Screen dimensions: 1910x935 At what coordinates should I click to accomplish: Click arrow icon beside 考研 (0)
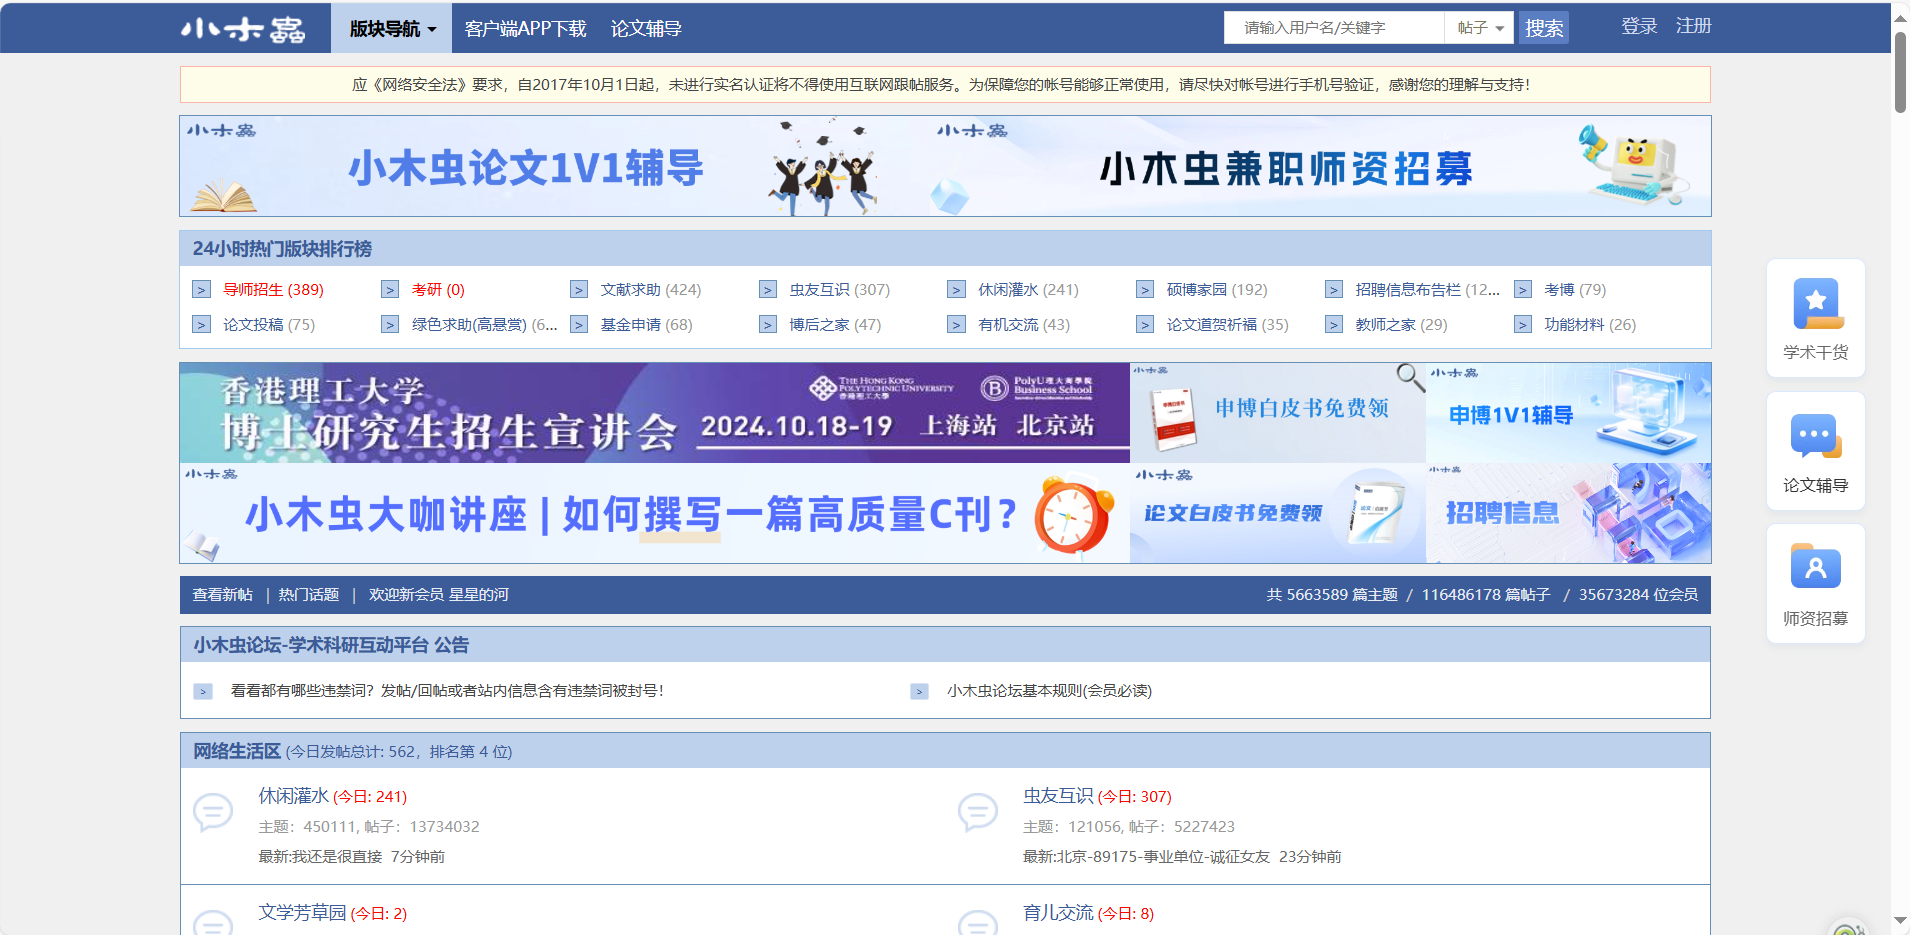[390, 290]
